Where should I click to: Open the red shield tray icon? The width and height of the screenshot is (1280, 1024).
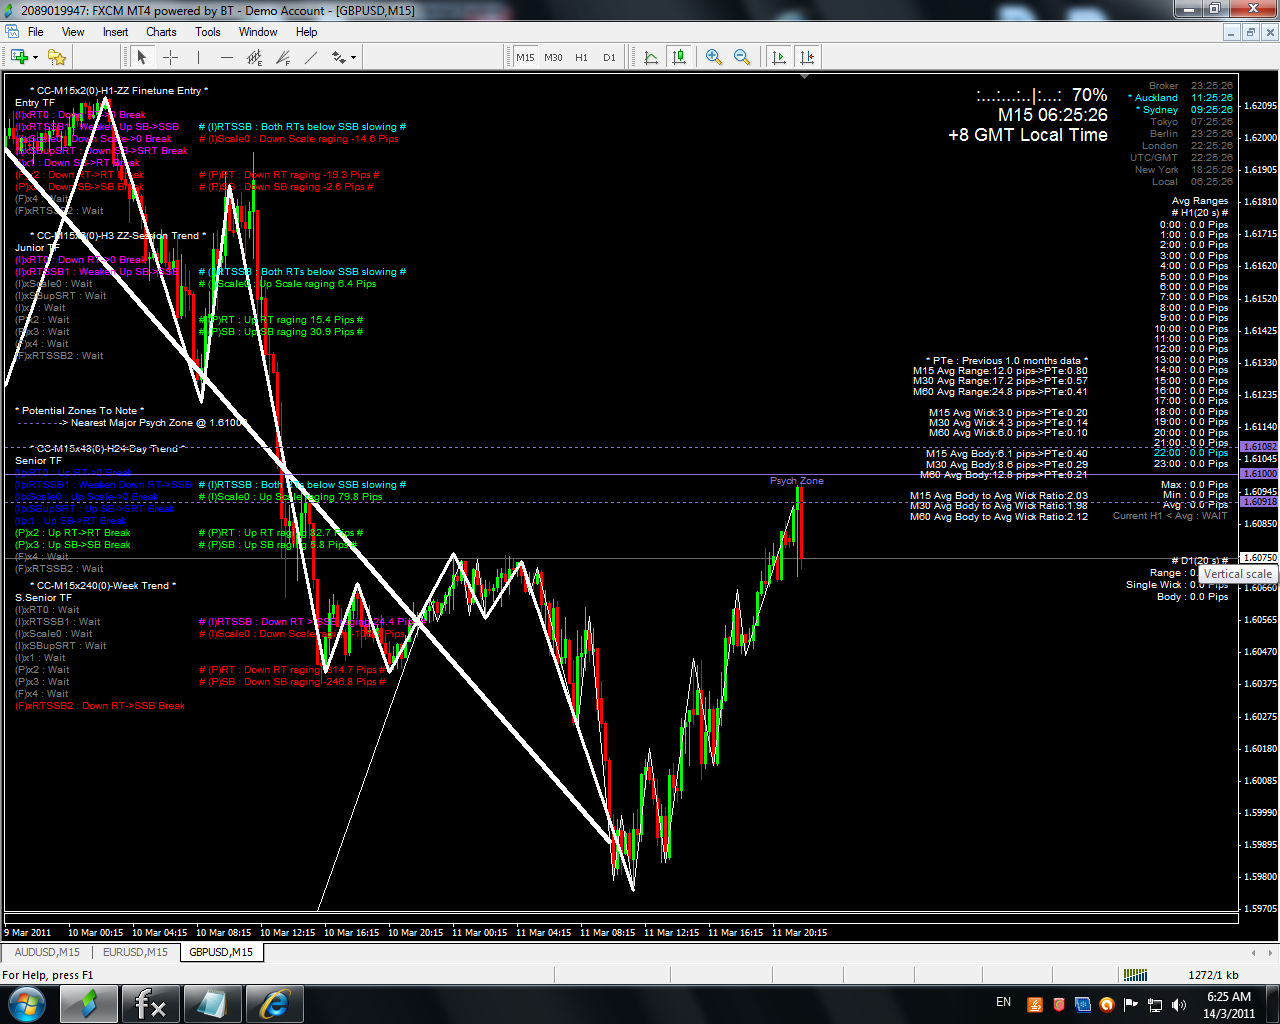coord(1059,1005)
